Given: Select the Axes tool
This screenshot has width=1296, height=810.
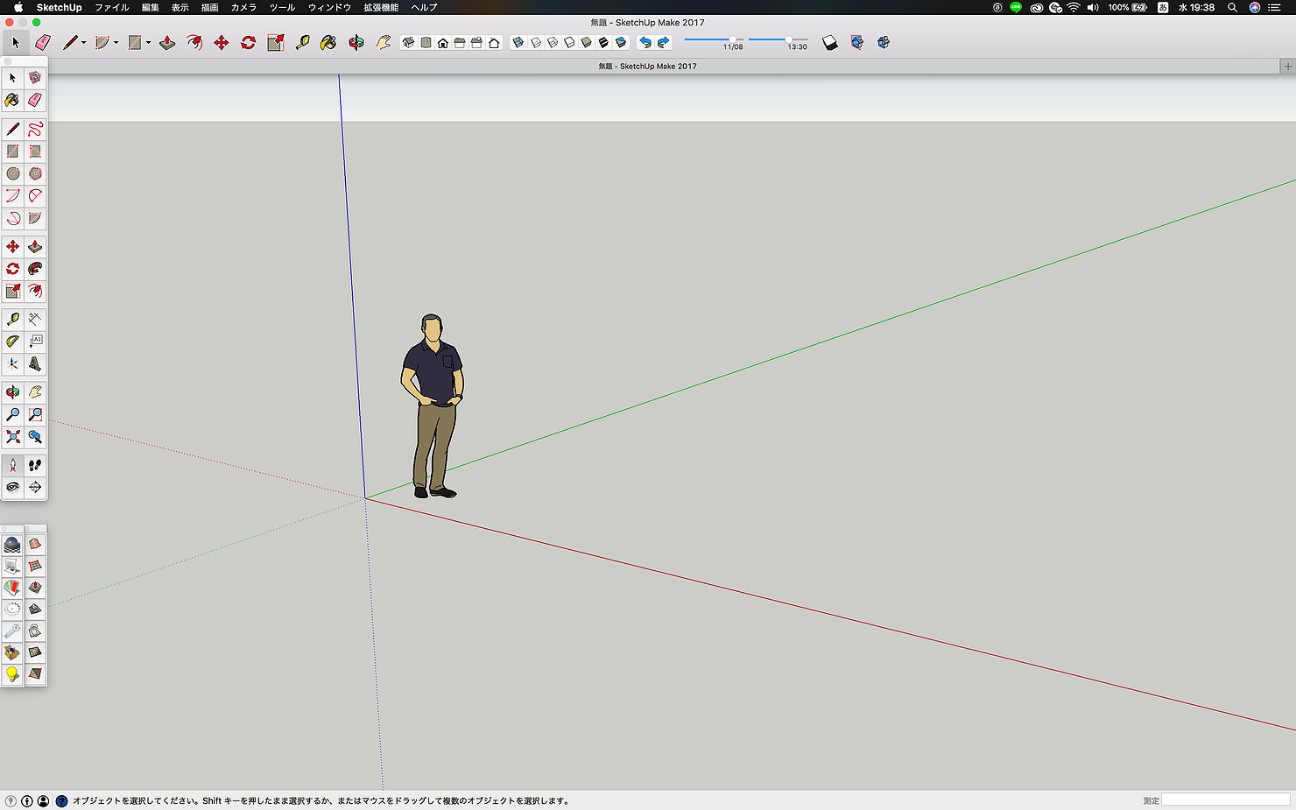Looking at the screenshot, I should click(x=13, y=364).
